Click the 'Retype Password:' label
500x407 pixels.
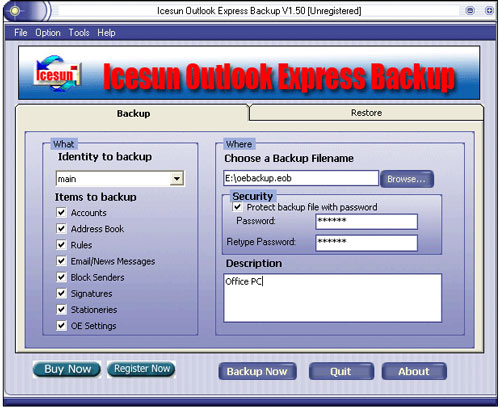tap(261, 242)
